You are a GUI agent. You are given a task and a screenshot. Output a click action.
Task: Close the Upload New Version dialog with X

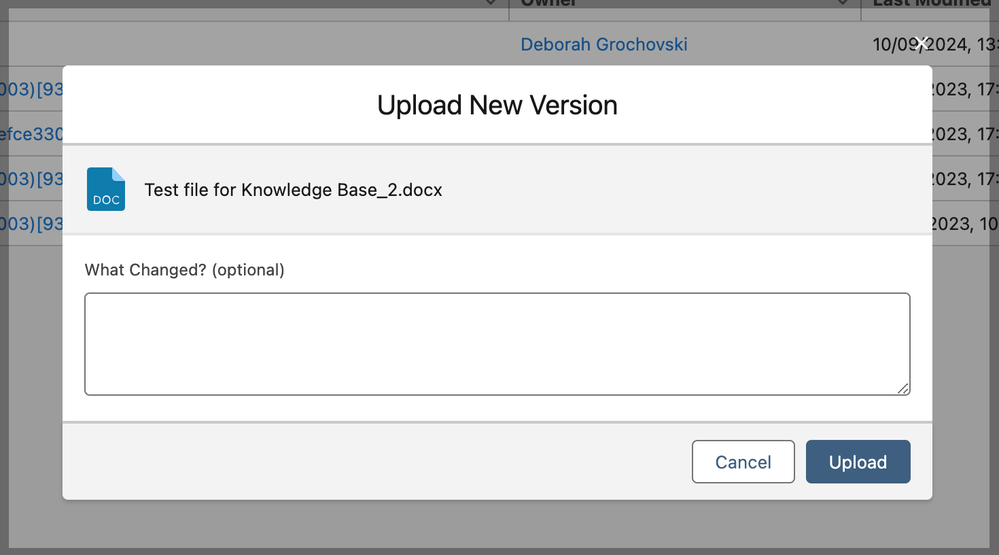pos(921,44)
